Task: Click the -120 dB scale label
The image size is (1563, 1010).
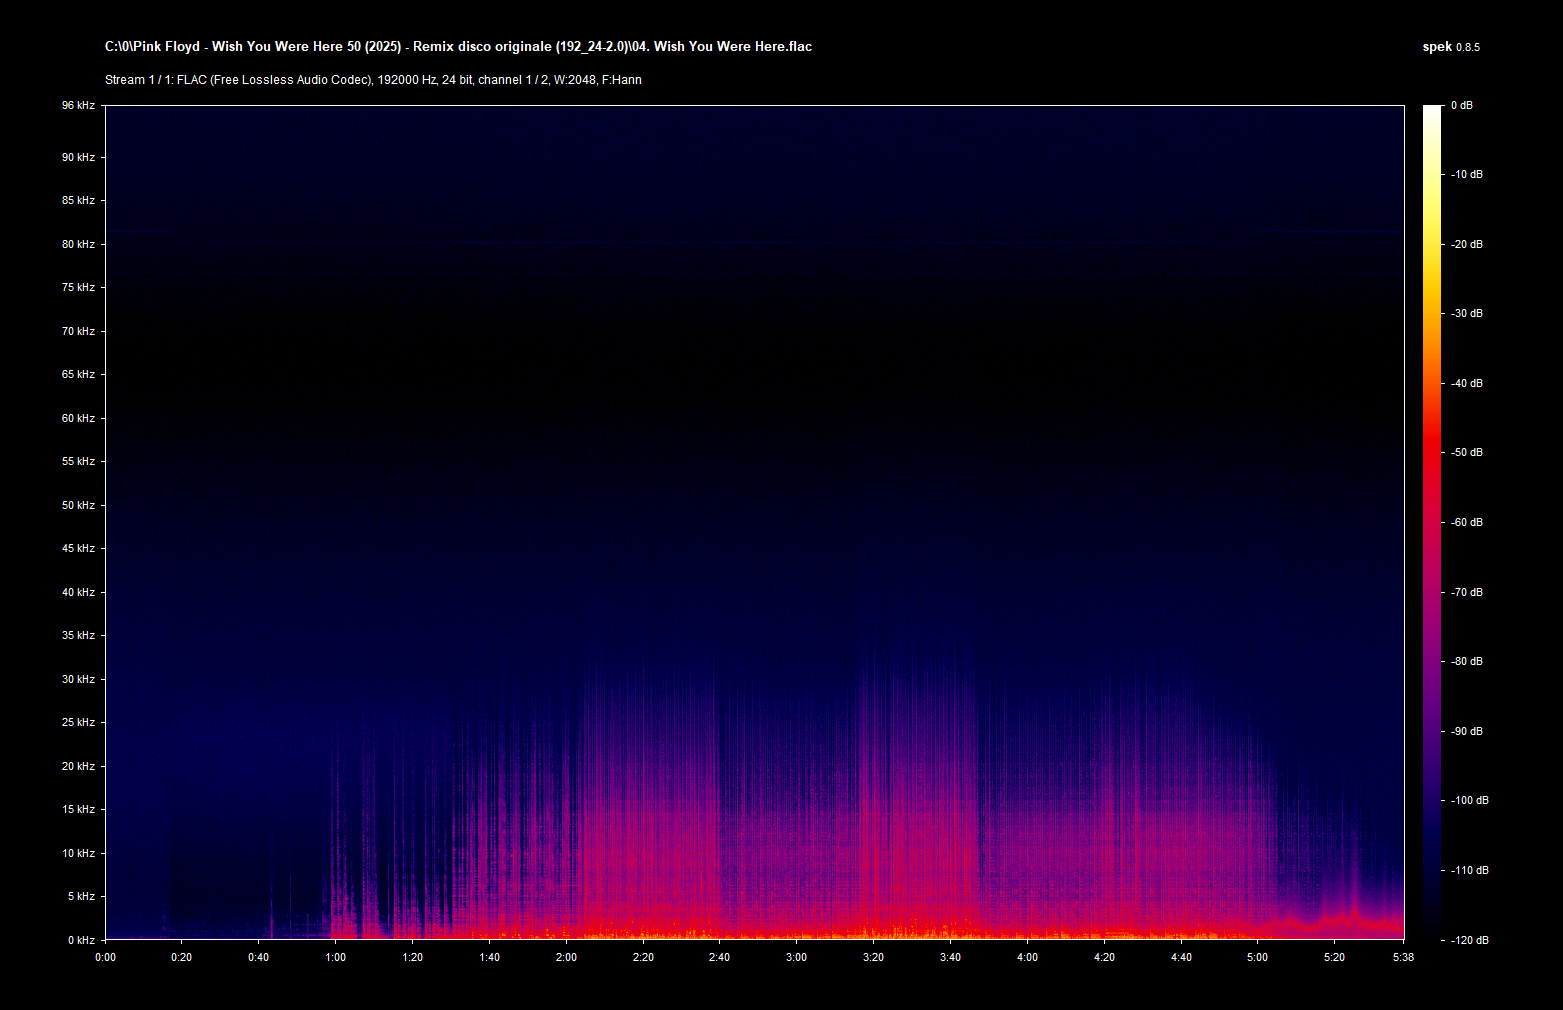Action: coord(1468,940)
